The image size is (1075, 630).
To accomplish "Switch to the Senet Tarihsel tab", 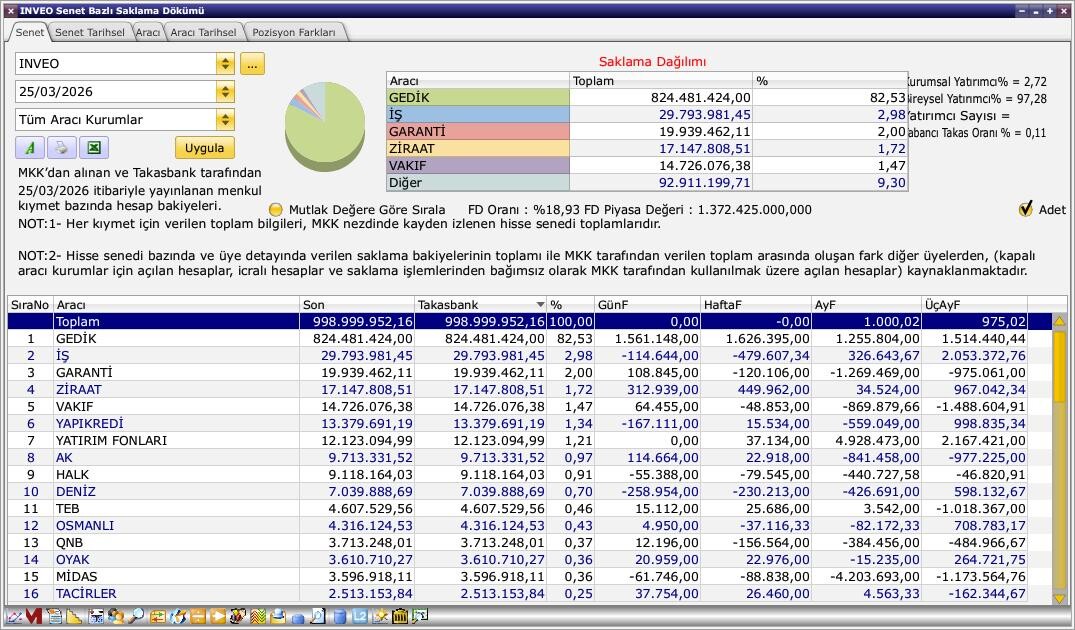I will tap(89, 32).
